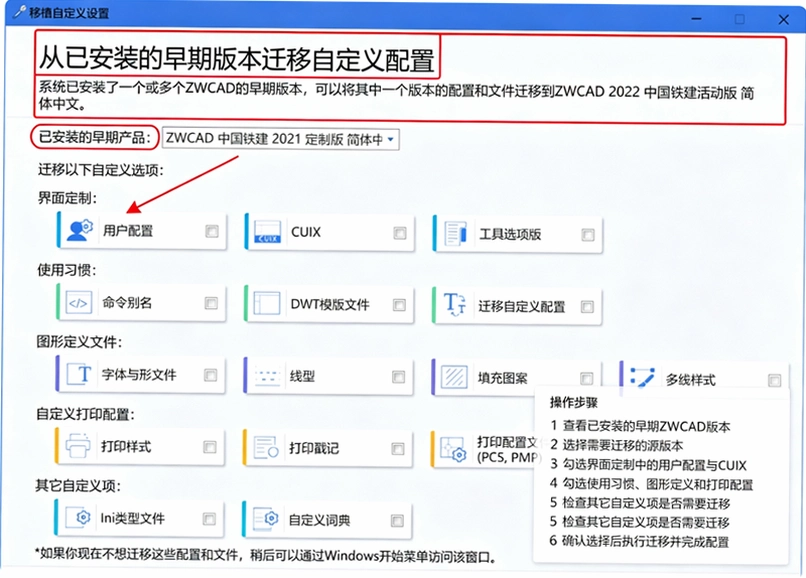
Task: Click the 命令别名 label text
Action: [127, 303]
